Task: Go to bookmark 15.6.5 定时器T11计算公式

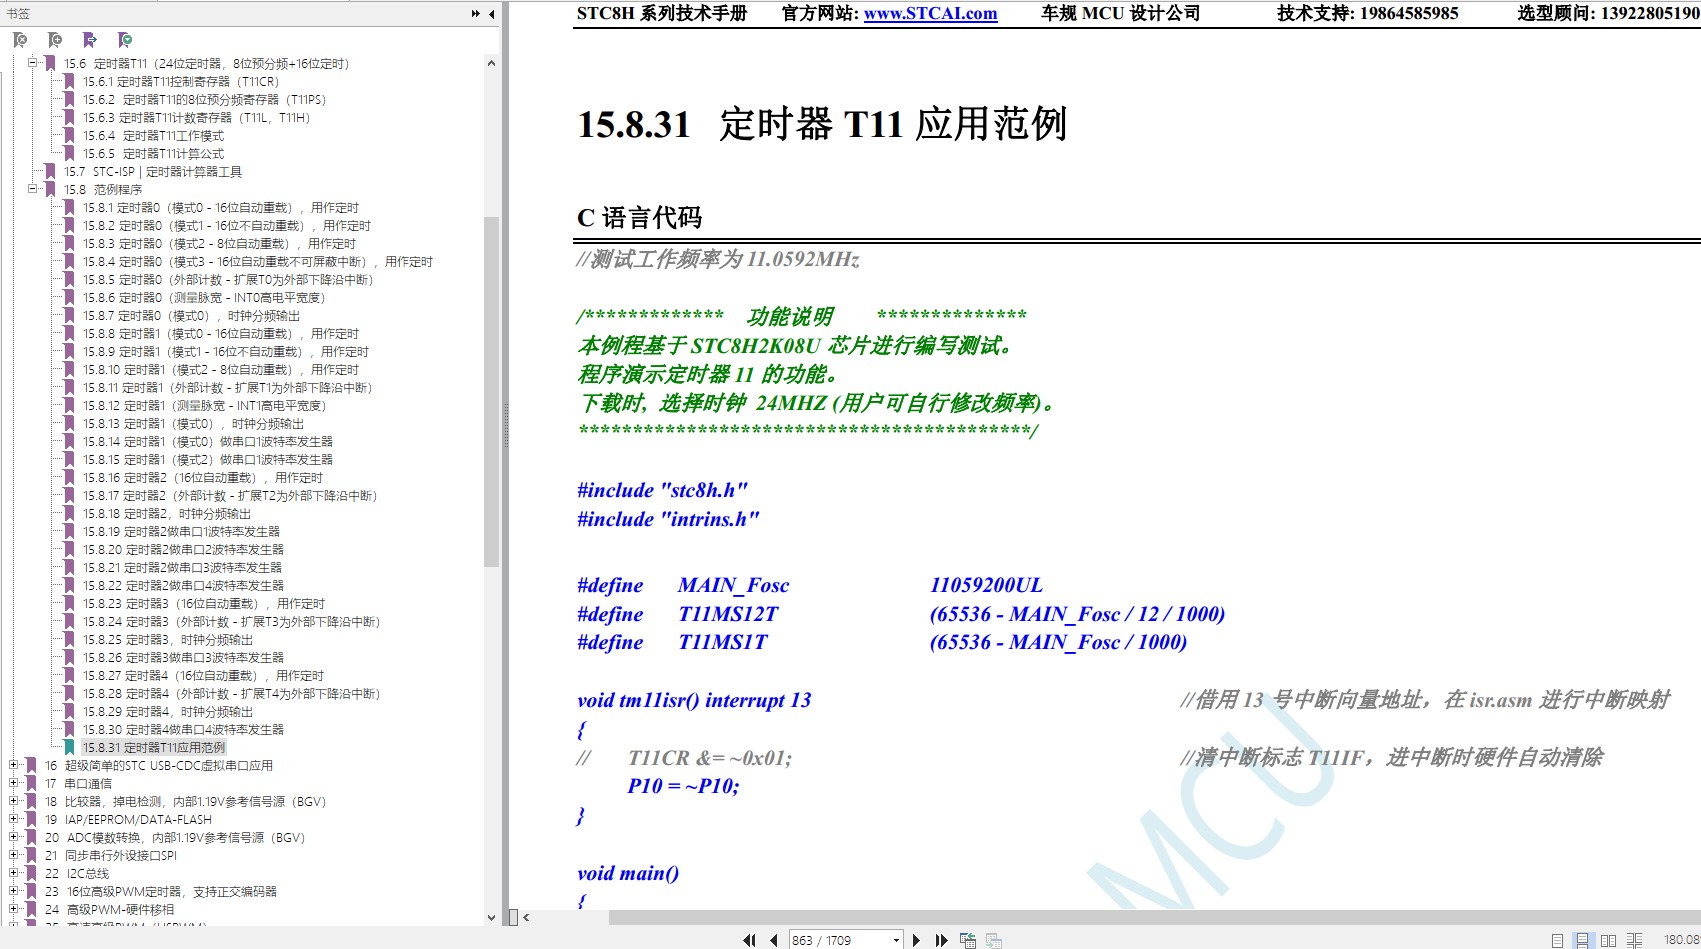Action: tap(154, 154)
